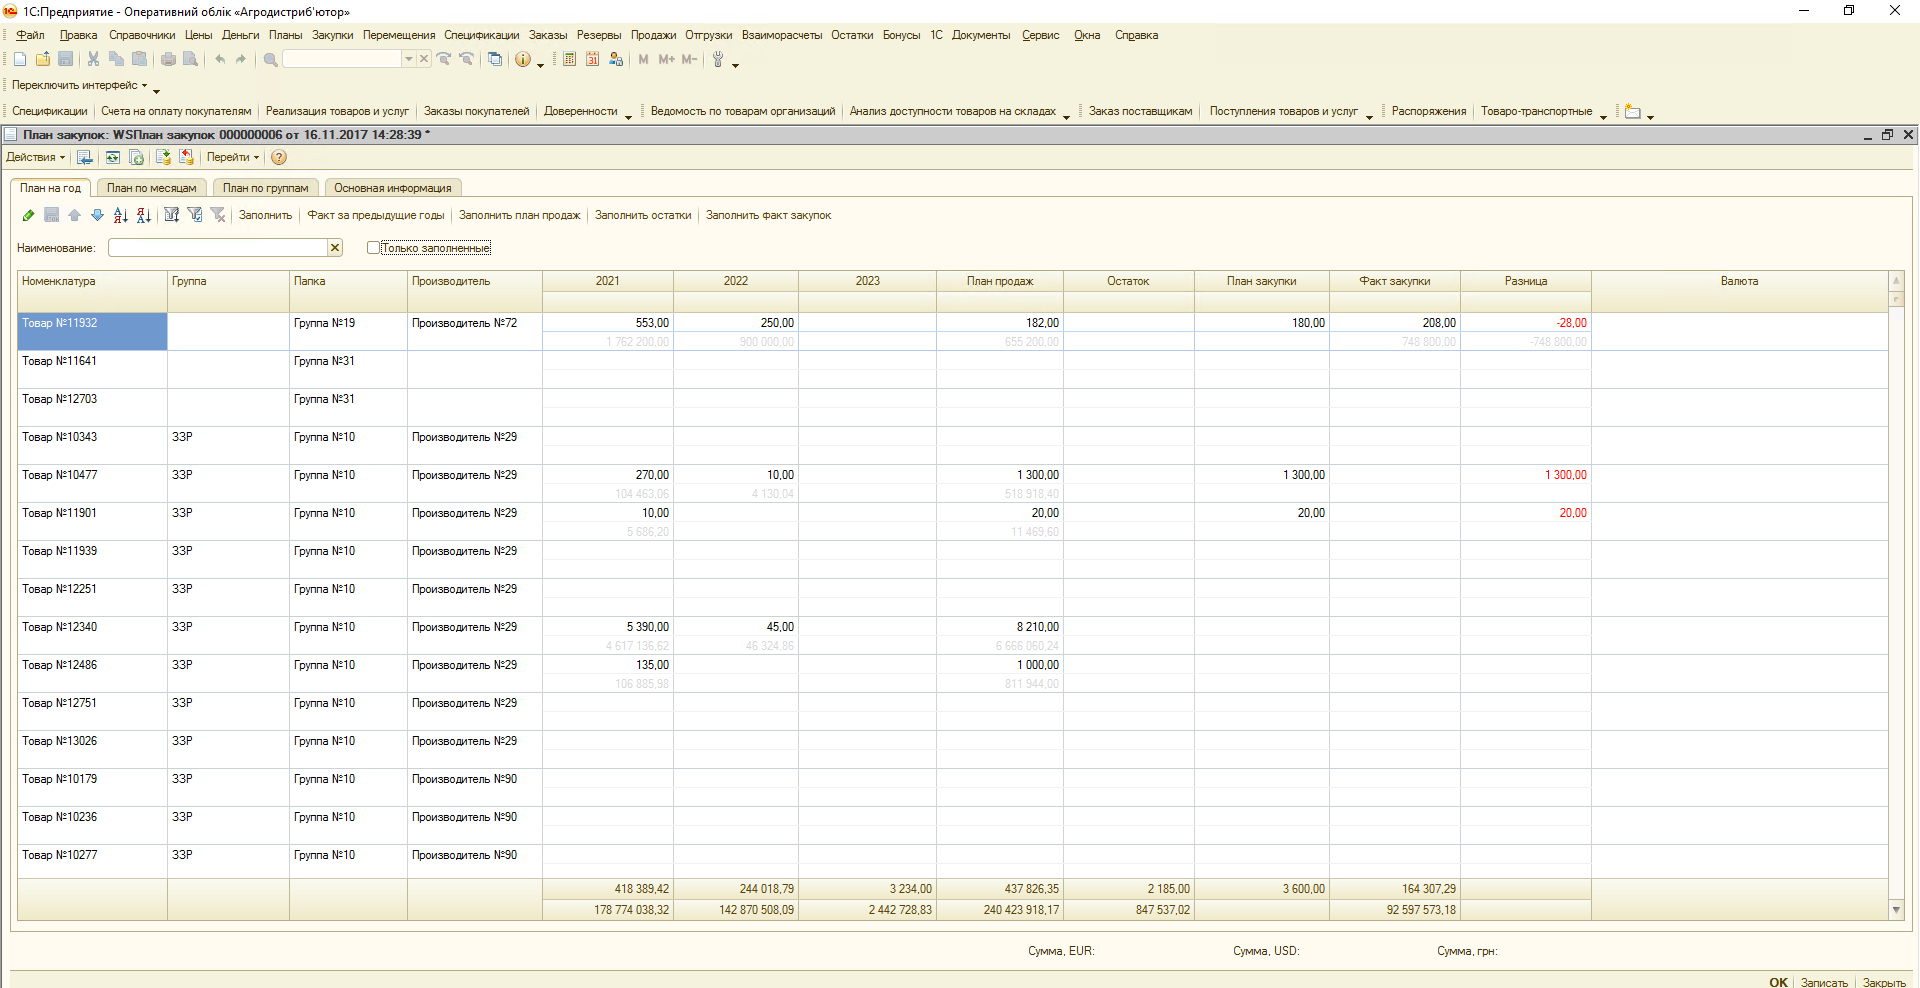Enable the 'Только заполненные' checkbox
The height and width of the screenshot is (988, 1920).
(373, 248)
